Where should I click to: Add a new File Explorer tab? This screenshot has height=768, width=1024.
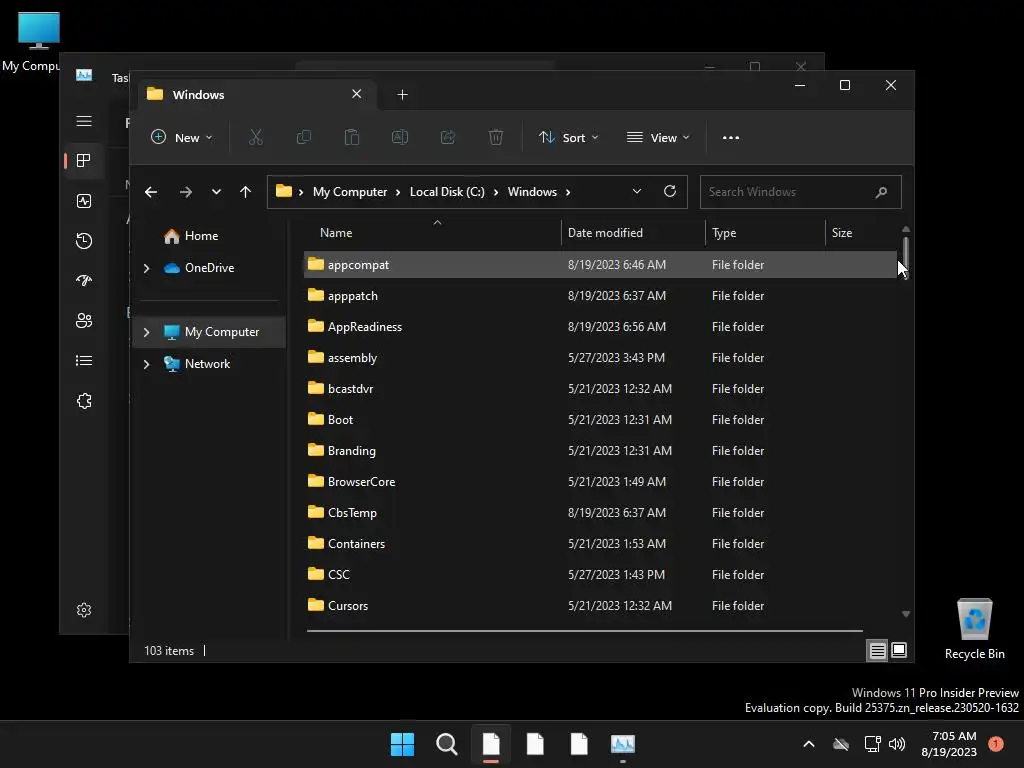pyautogui.click(x=402, y=95)
